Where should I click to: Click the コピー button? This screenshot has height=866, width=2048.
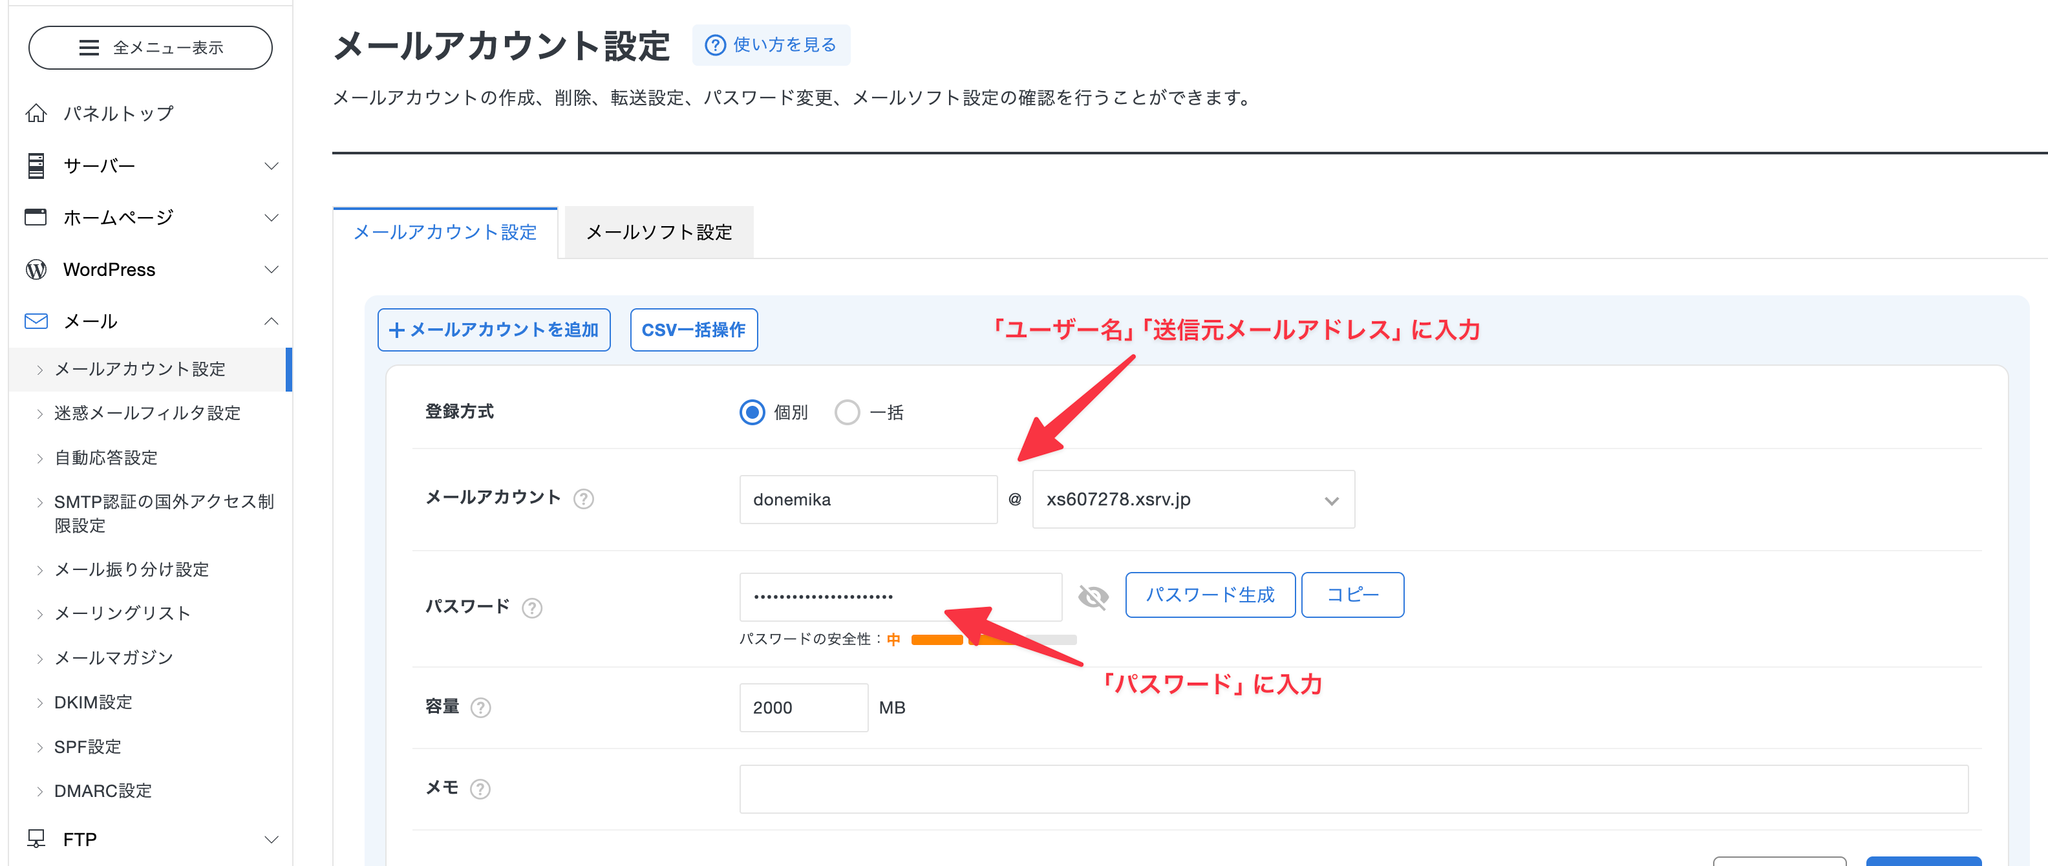pos(1353,595)
